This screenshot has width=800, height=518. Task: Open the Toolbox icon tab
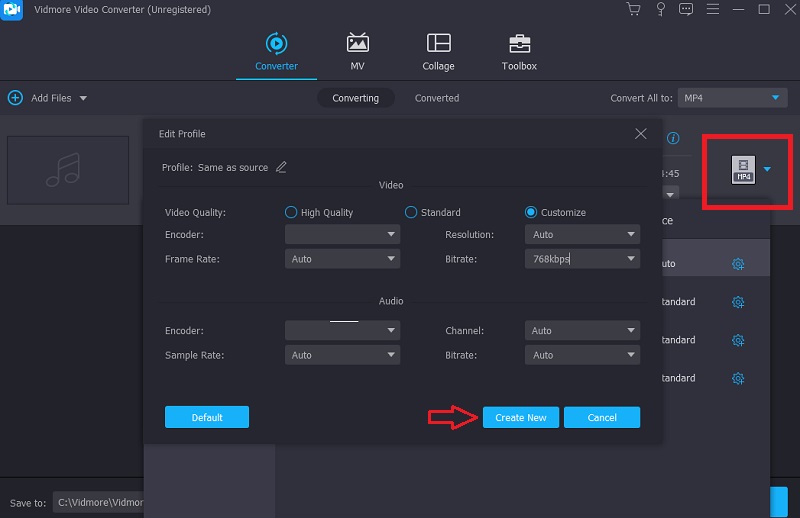pyautogui.click(x=519, y=52)
